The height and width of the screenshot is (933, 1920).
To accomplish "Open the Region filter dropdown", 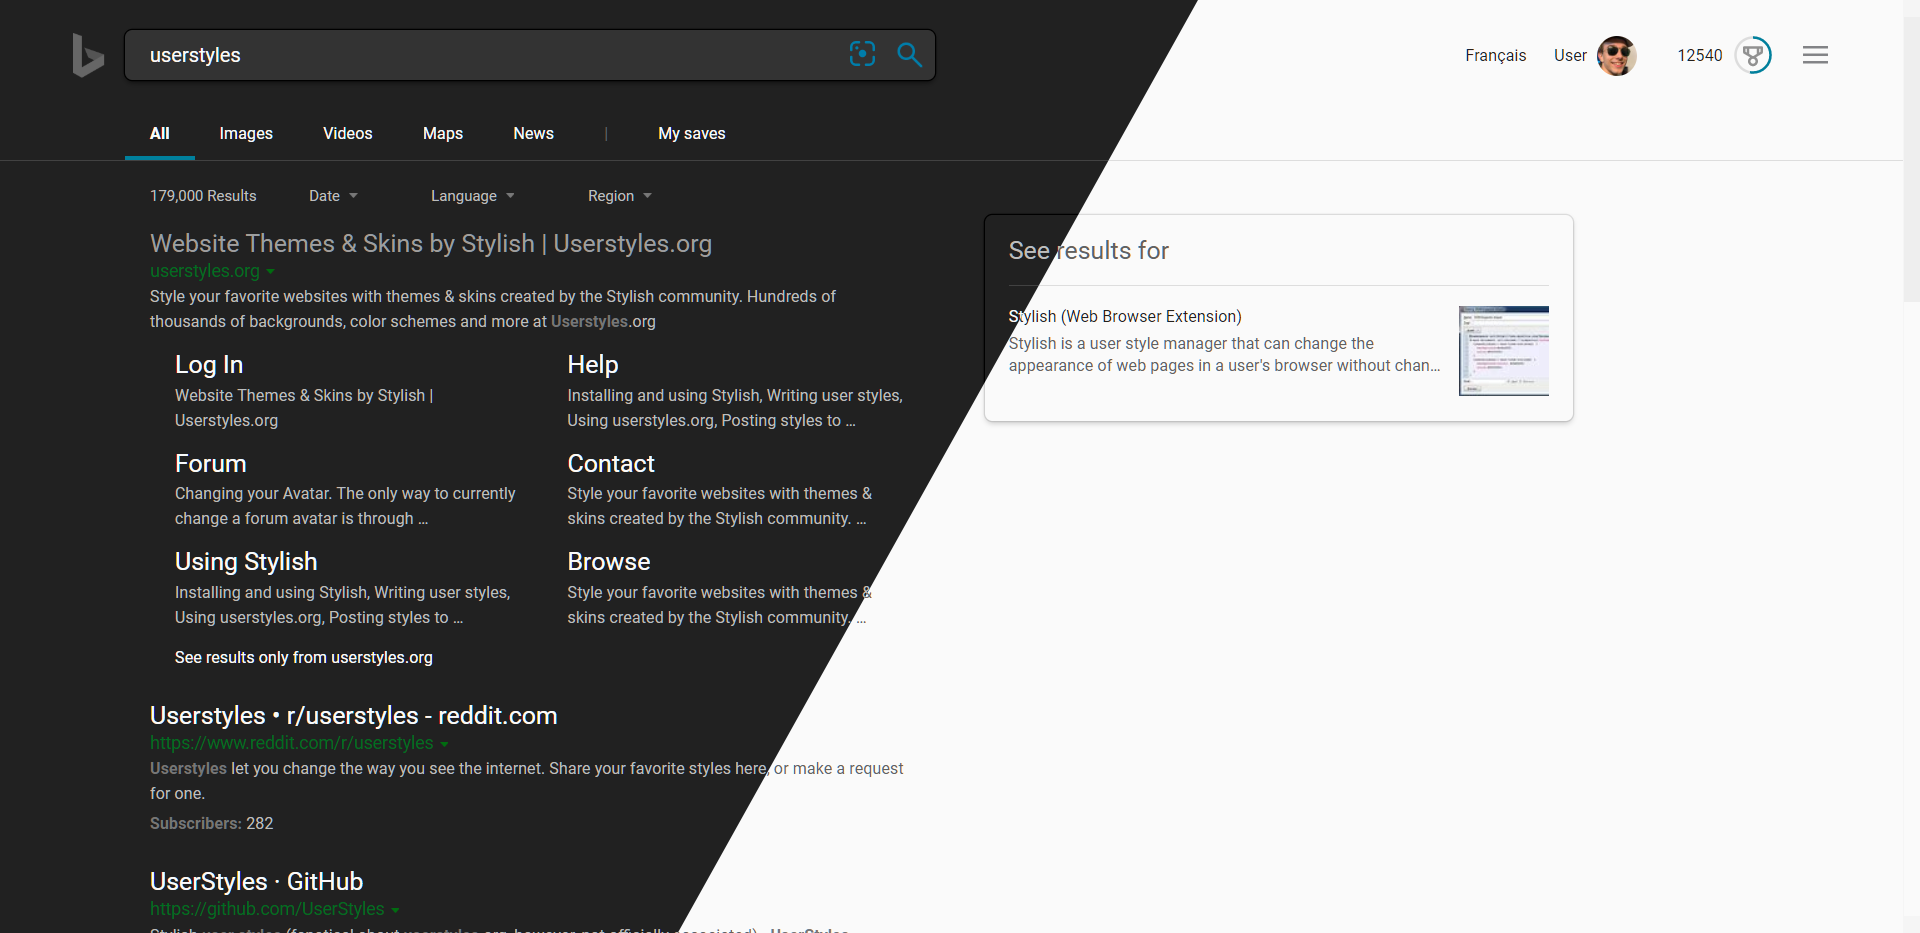I will [619, 196].
